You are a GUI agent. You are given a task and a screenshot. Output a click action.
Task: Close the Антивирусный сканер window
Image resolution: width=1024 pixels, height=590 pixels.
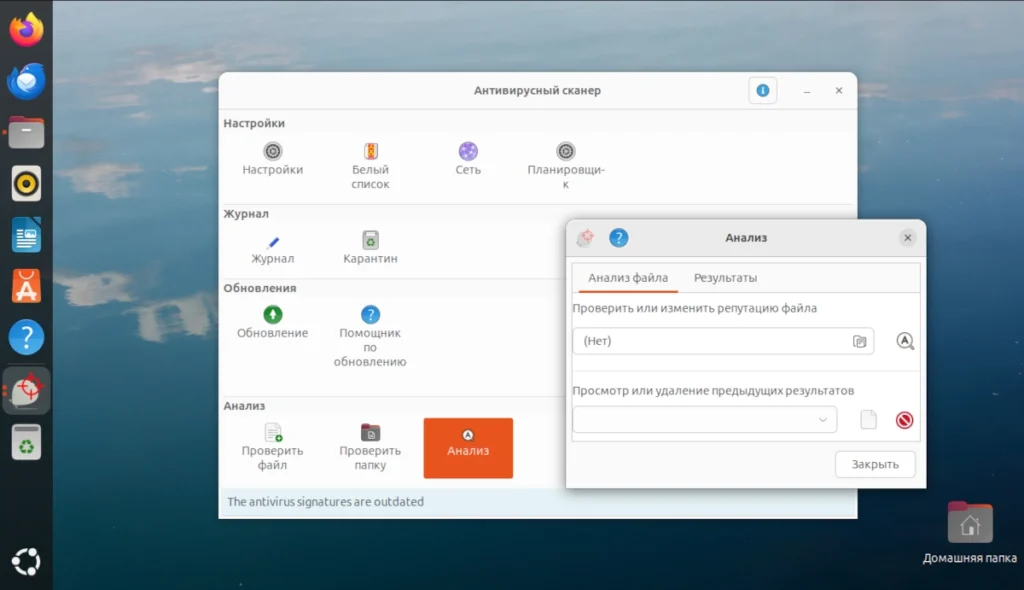(839, 91)
